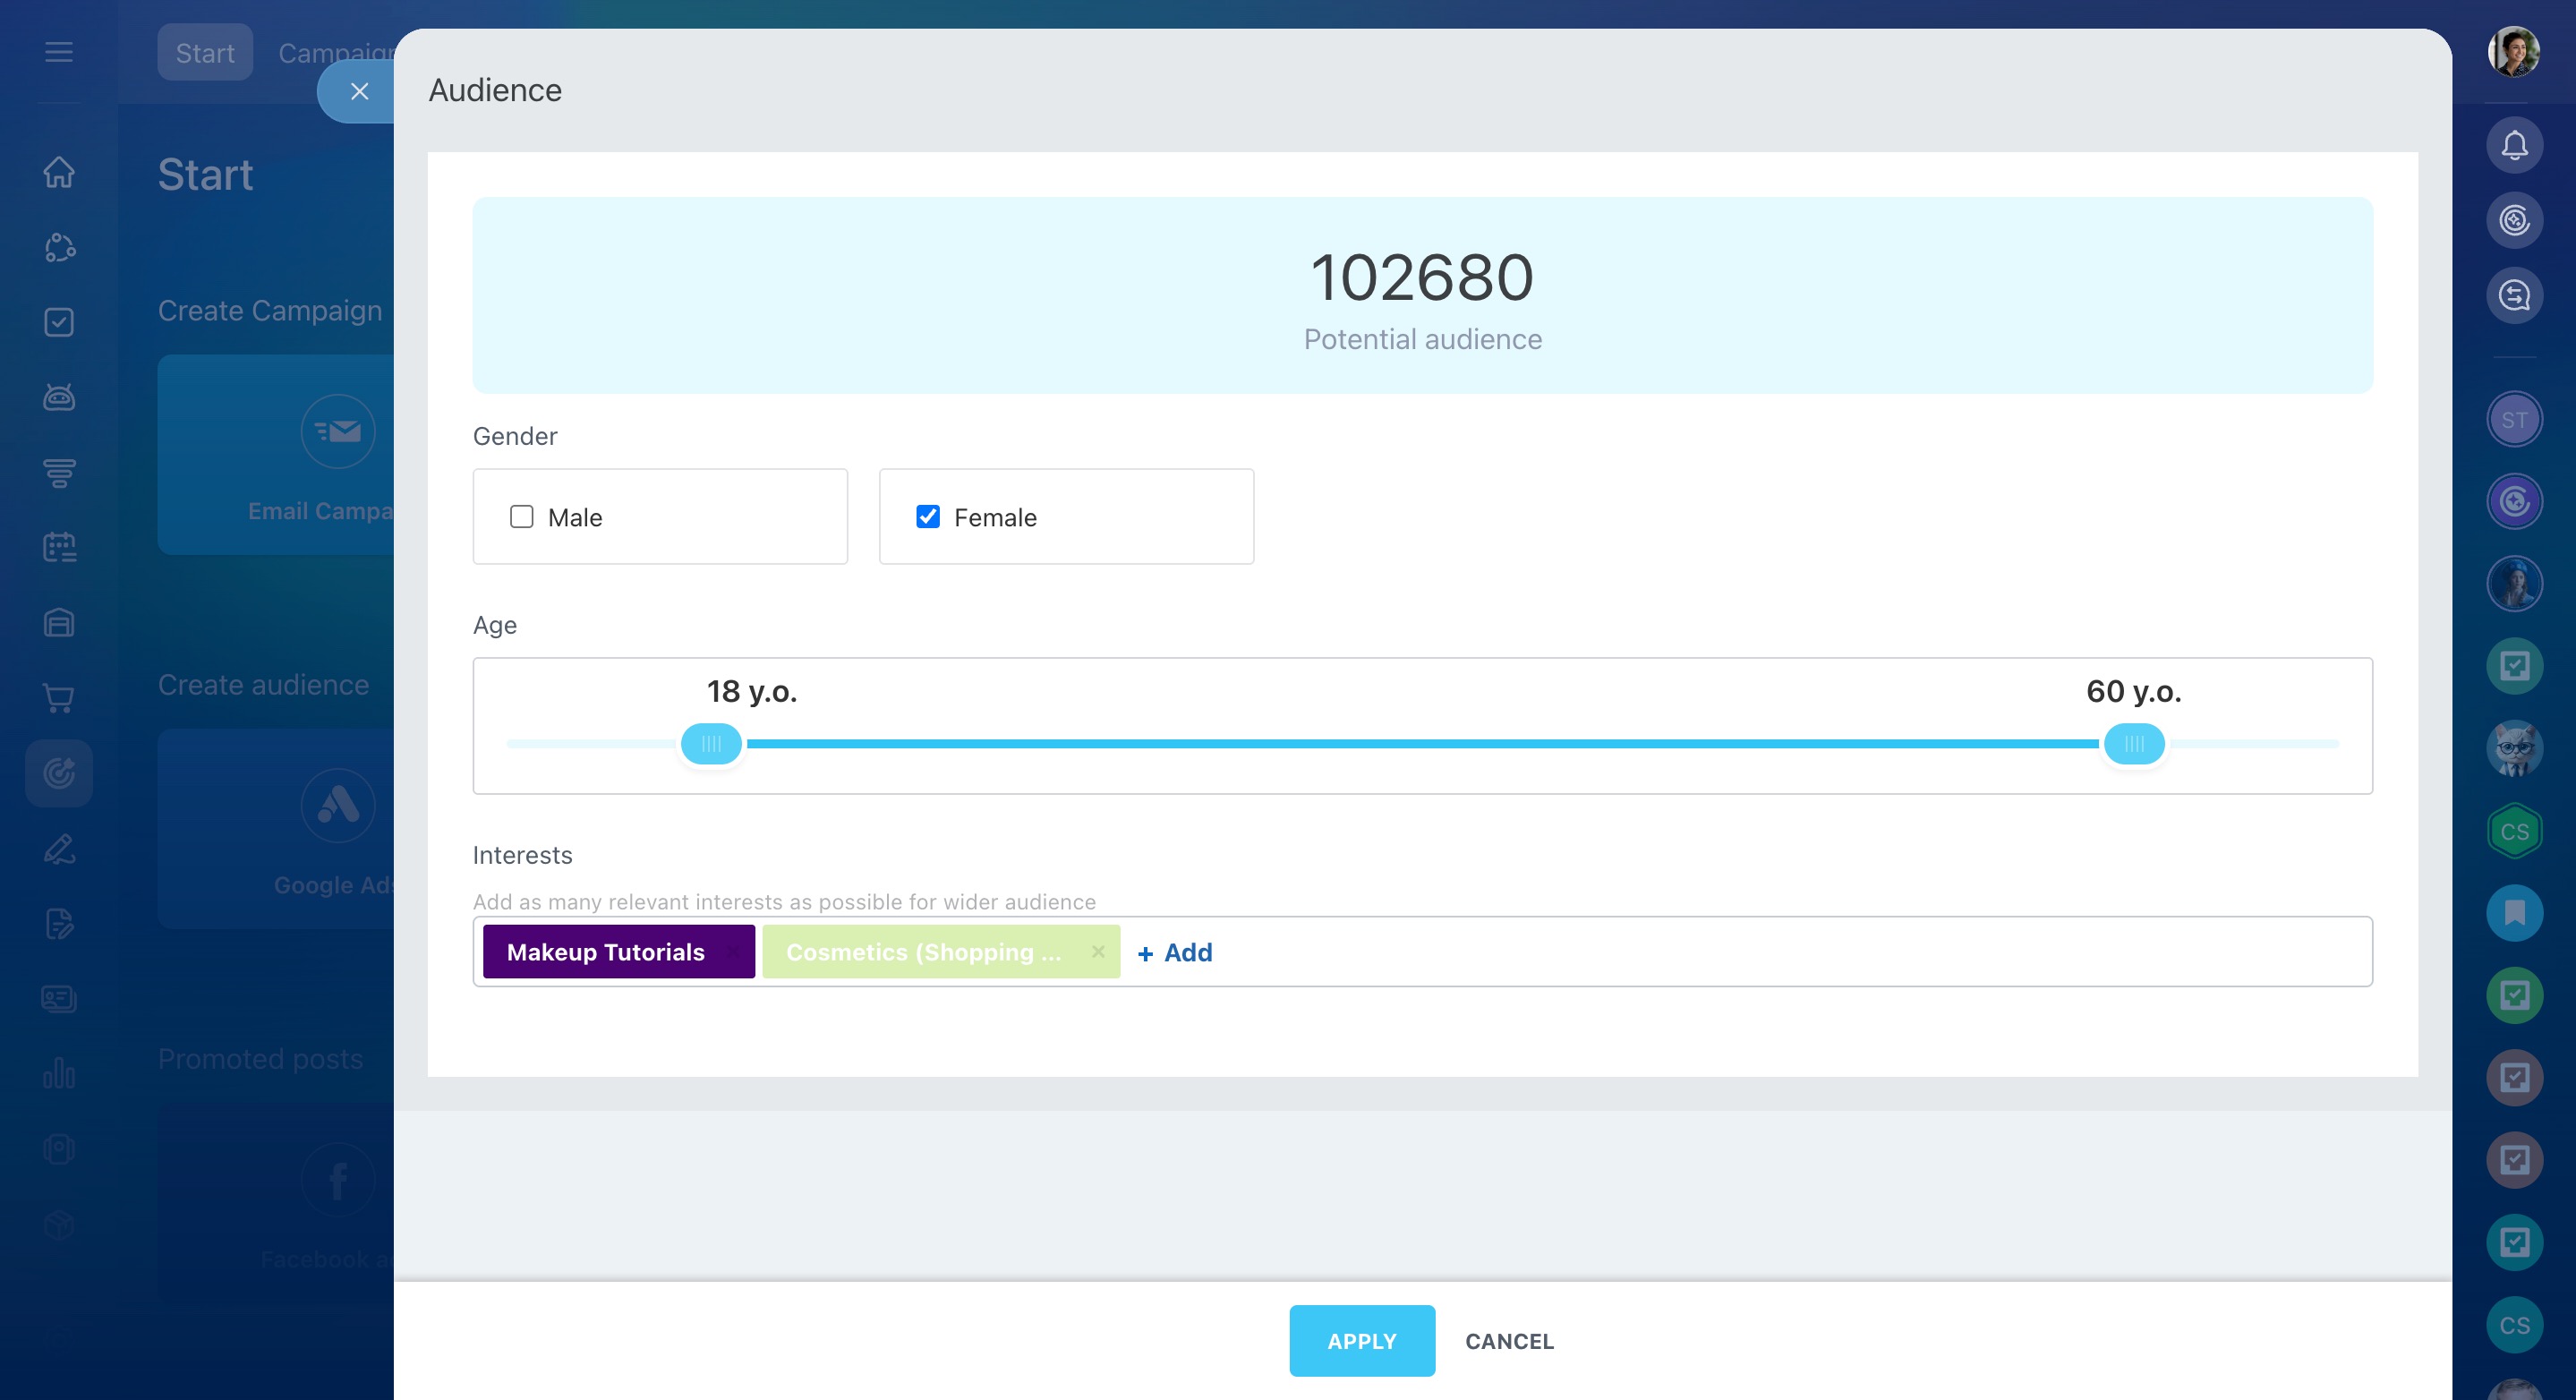Click the 18 y.o. minimum age handle
Screen dimensions: 2576x1400
[x=711, y=744]
